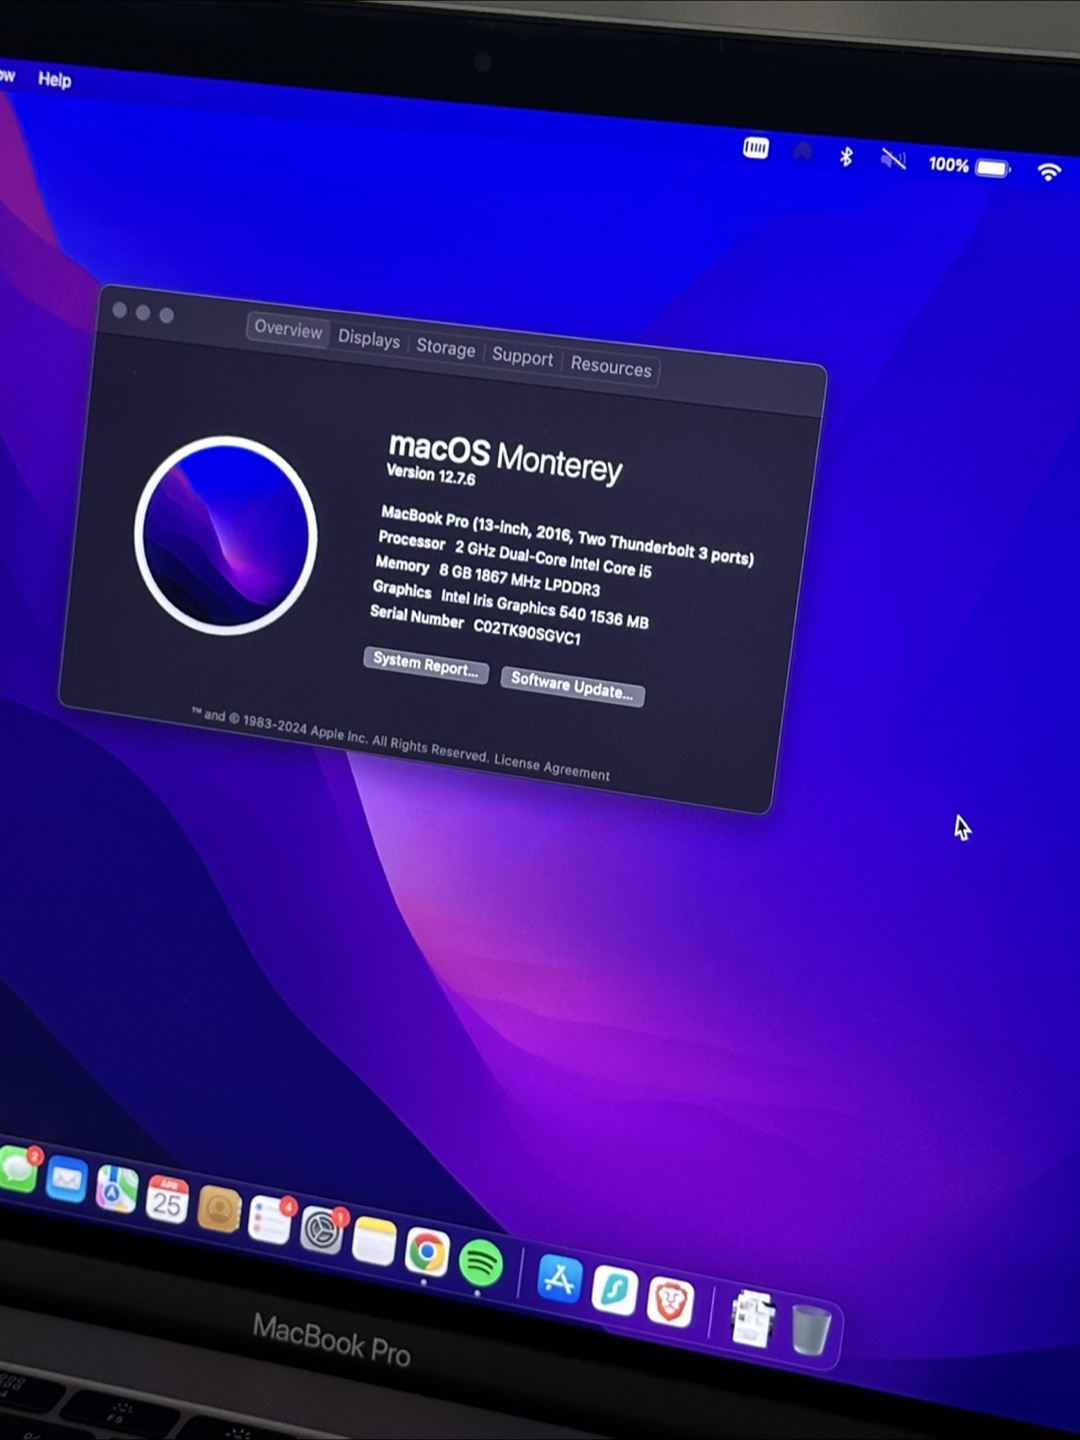Open the Resources tab
Image resolution: width=1080 pixels, height=1440 pixels.
(611, 366)
